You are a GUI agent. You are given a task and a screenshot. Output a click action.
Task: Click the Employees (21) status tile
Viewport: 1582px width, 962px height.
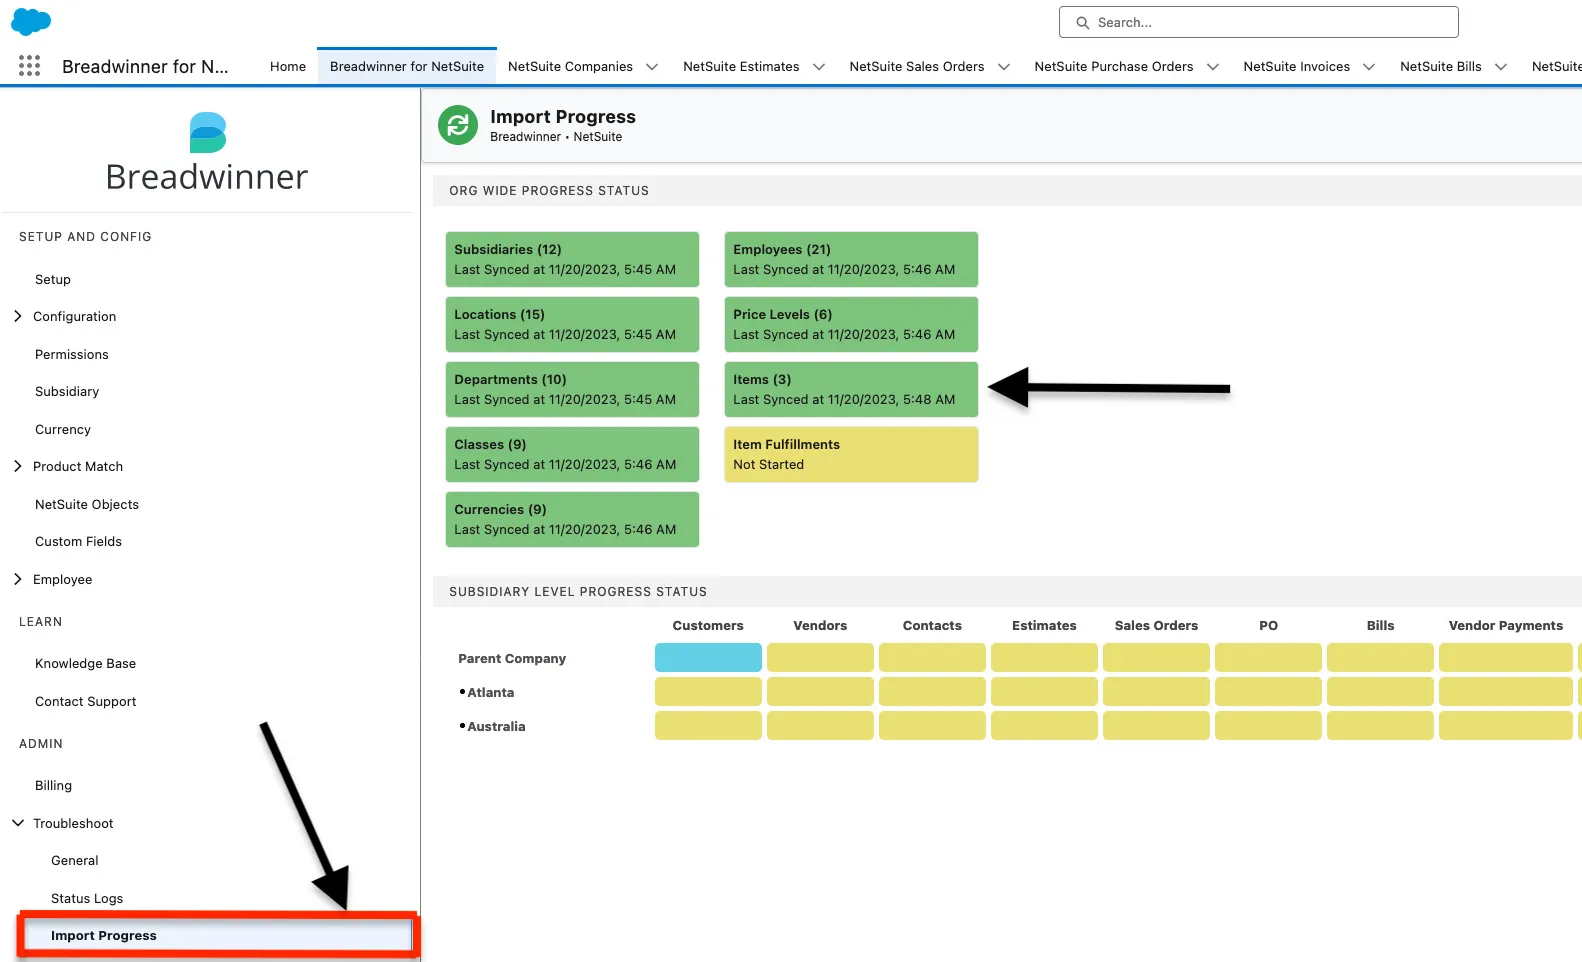[851, 259]
